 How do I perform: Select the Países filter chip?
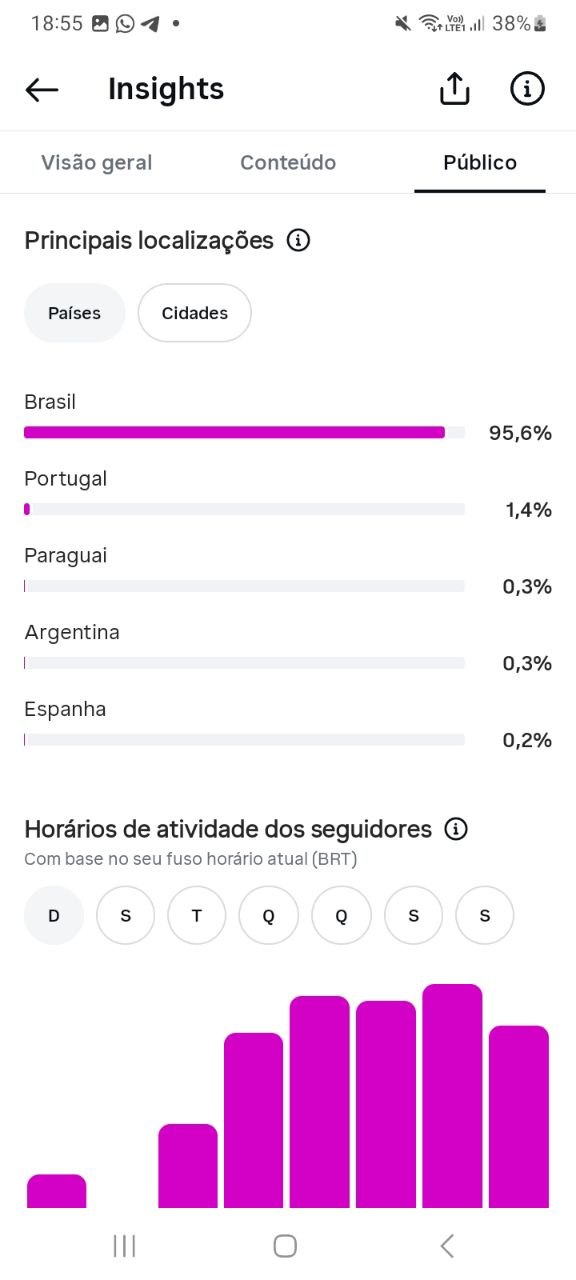(x=75, y=313)
